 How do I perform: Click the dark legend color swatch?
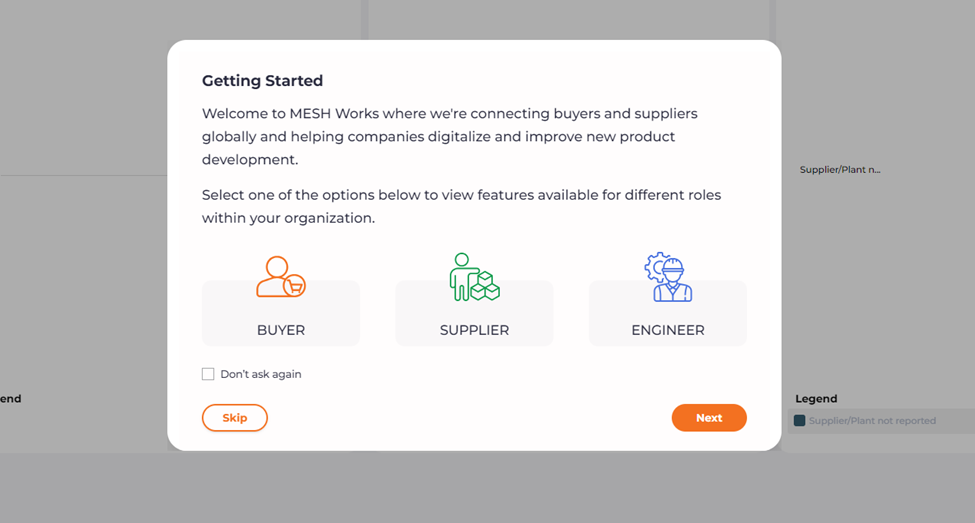tap(800, 421)
